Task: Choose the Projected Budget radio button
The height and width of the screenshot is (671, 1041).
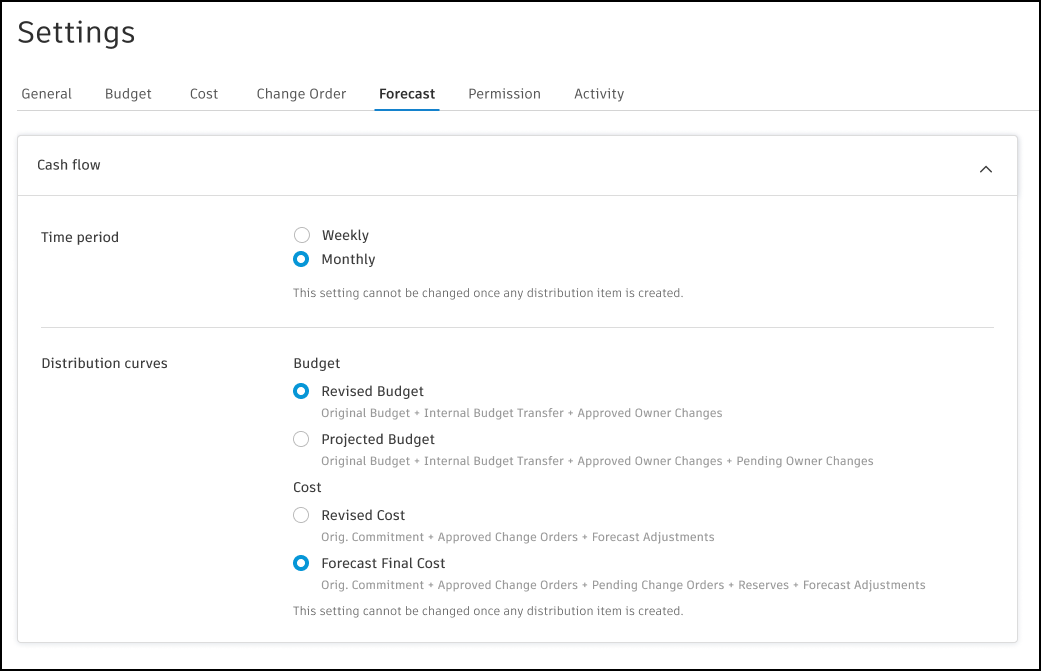Action: [301, 439]
